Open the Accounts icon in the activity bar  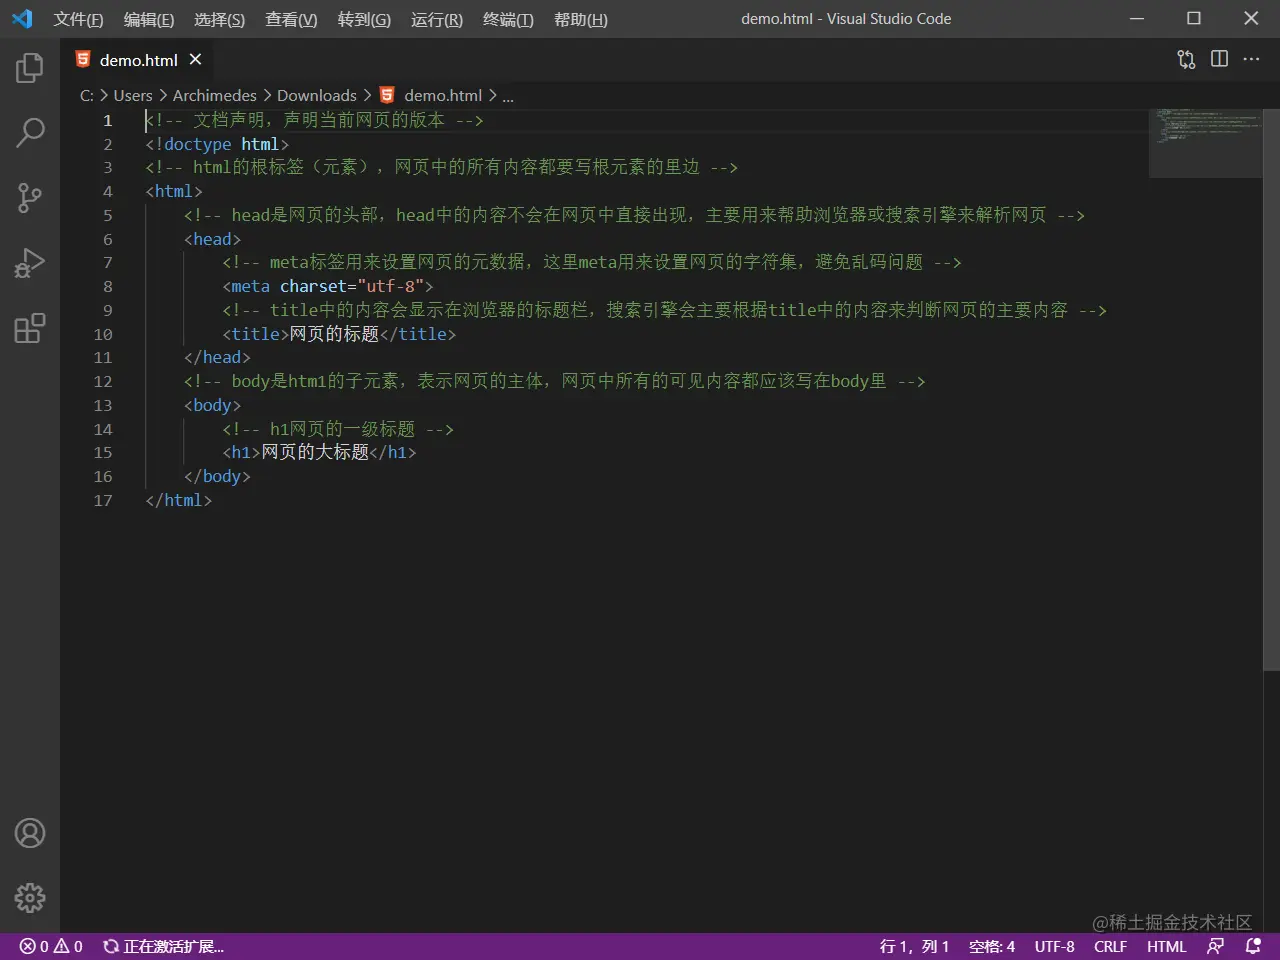pyautogui.click(x=29, y=832)
